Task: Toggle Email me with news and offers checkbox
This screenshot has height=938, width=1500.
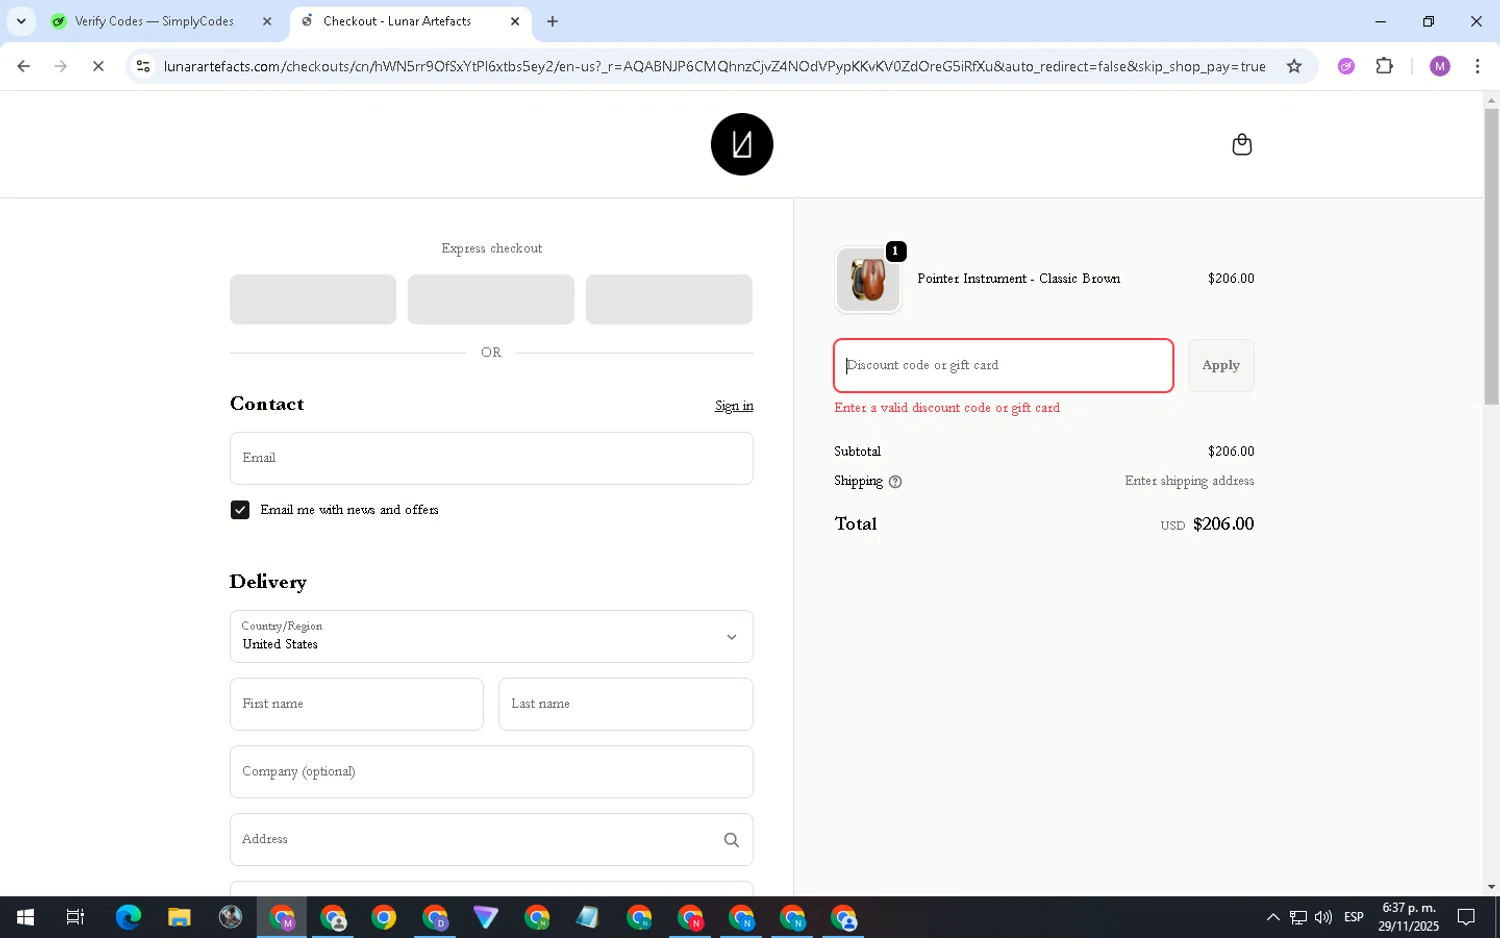Action: point(240,510)
